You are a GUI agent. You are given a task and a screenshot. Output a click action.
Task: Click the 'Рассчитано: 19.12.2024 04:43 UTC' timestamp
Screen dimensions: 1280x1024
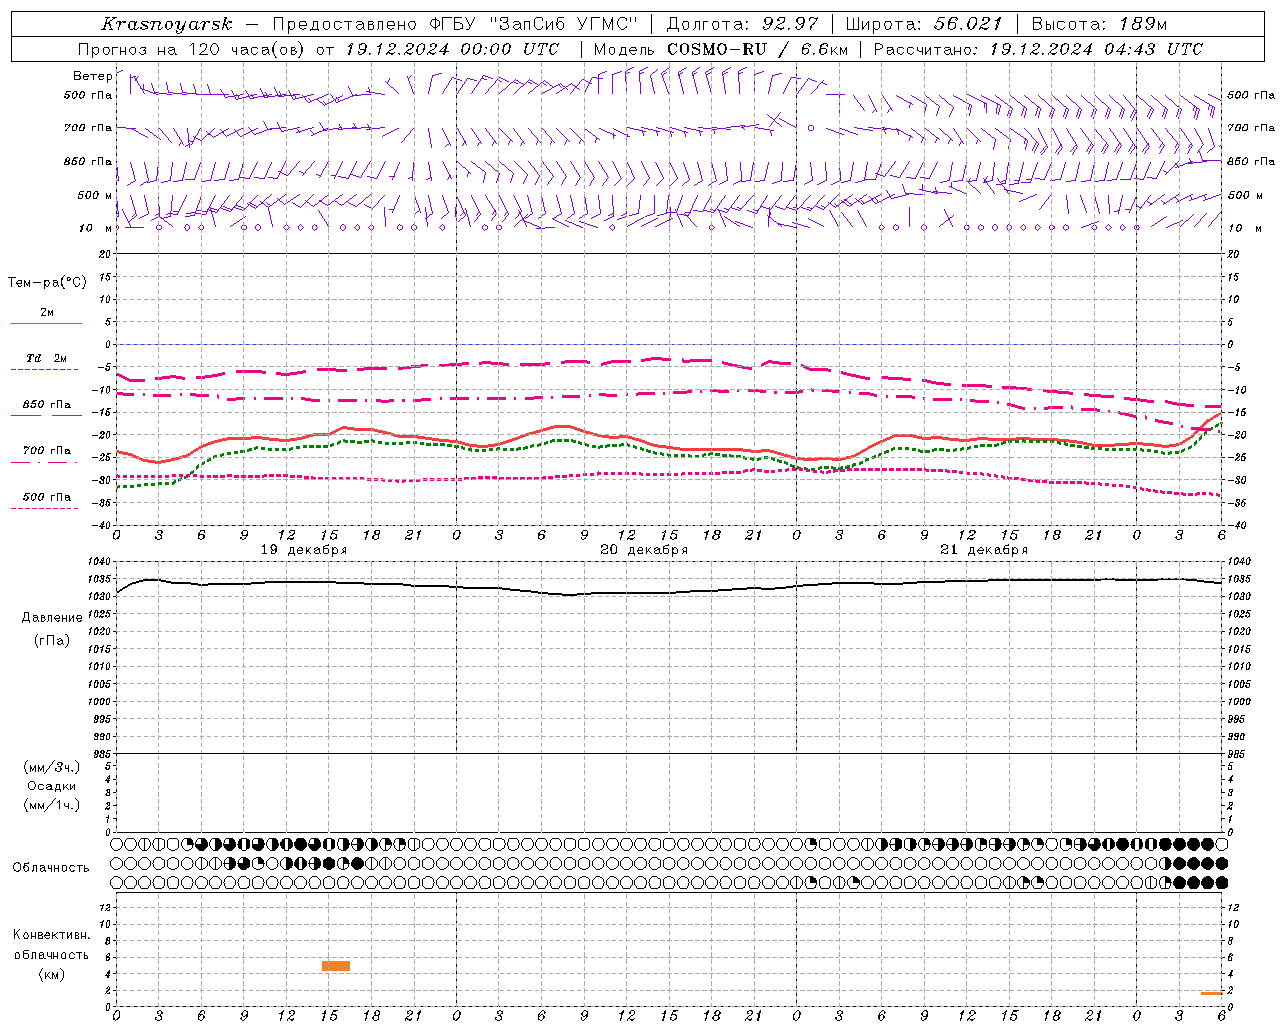click(1038, 49)
